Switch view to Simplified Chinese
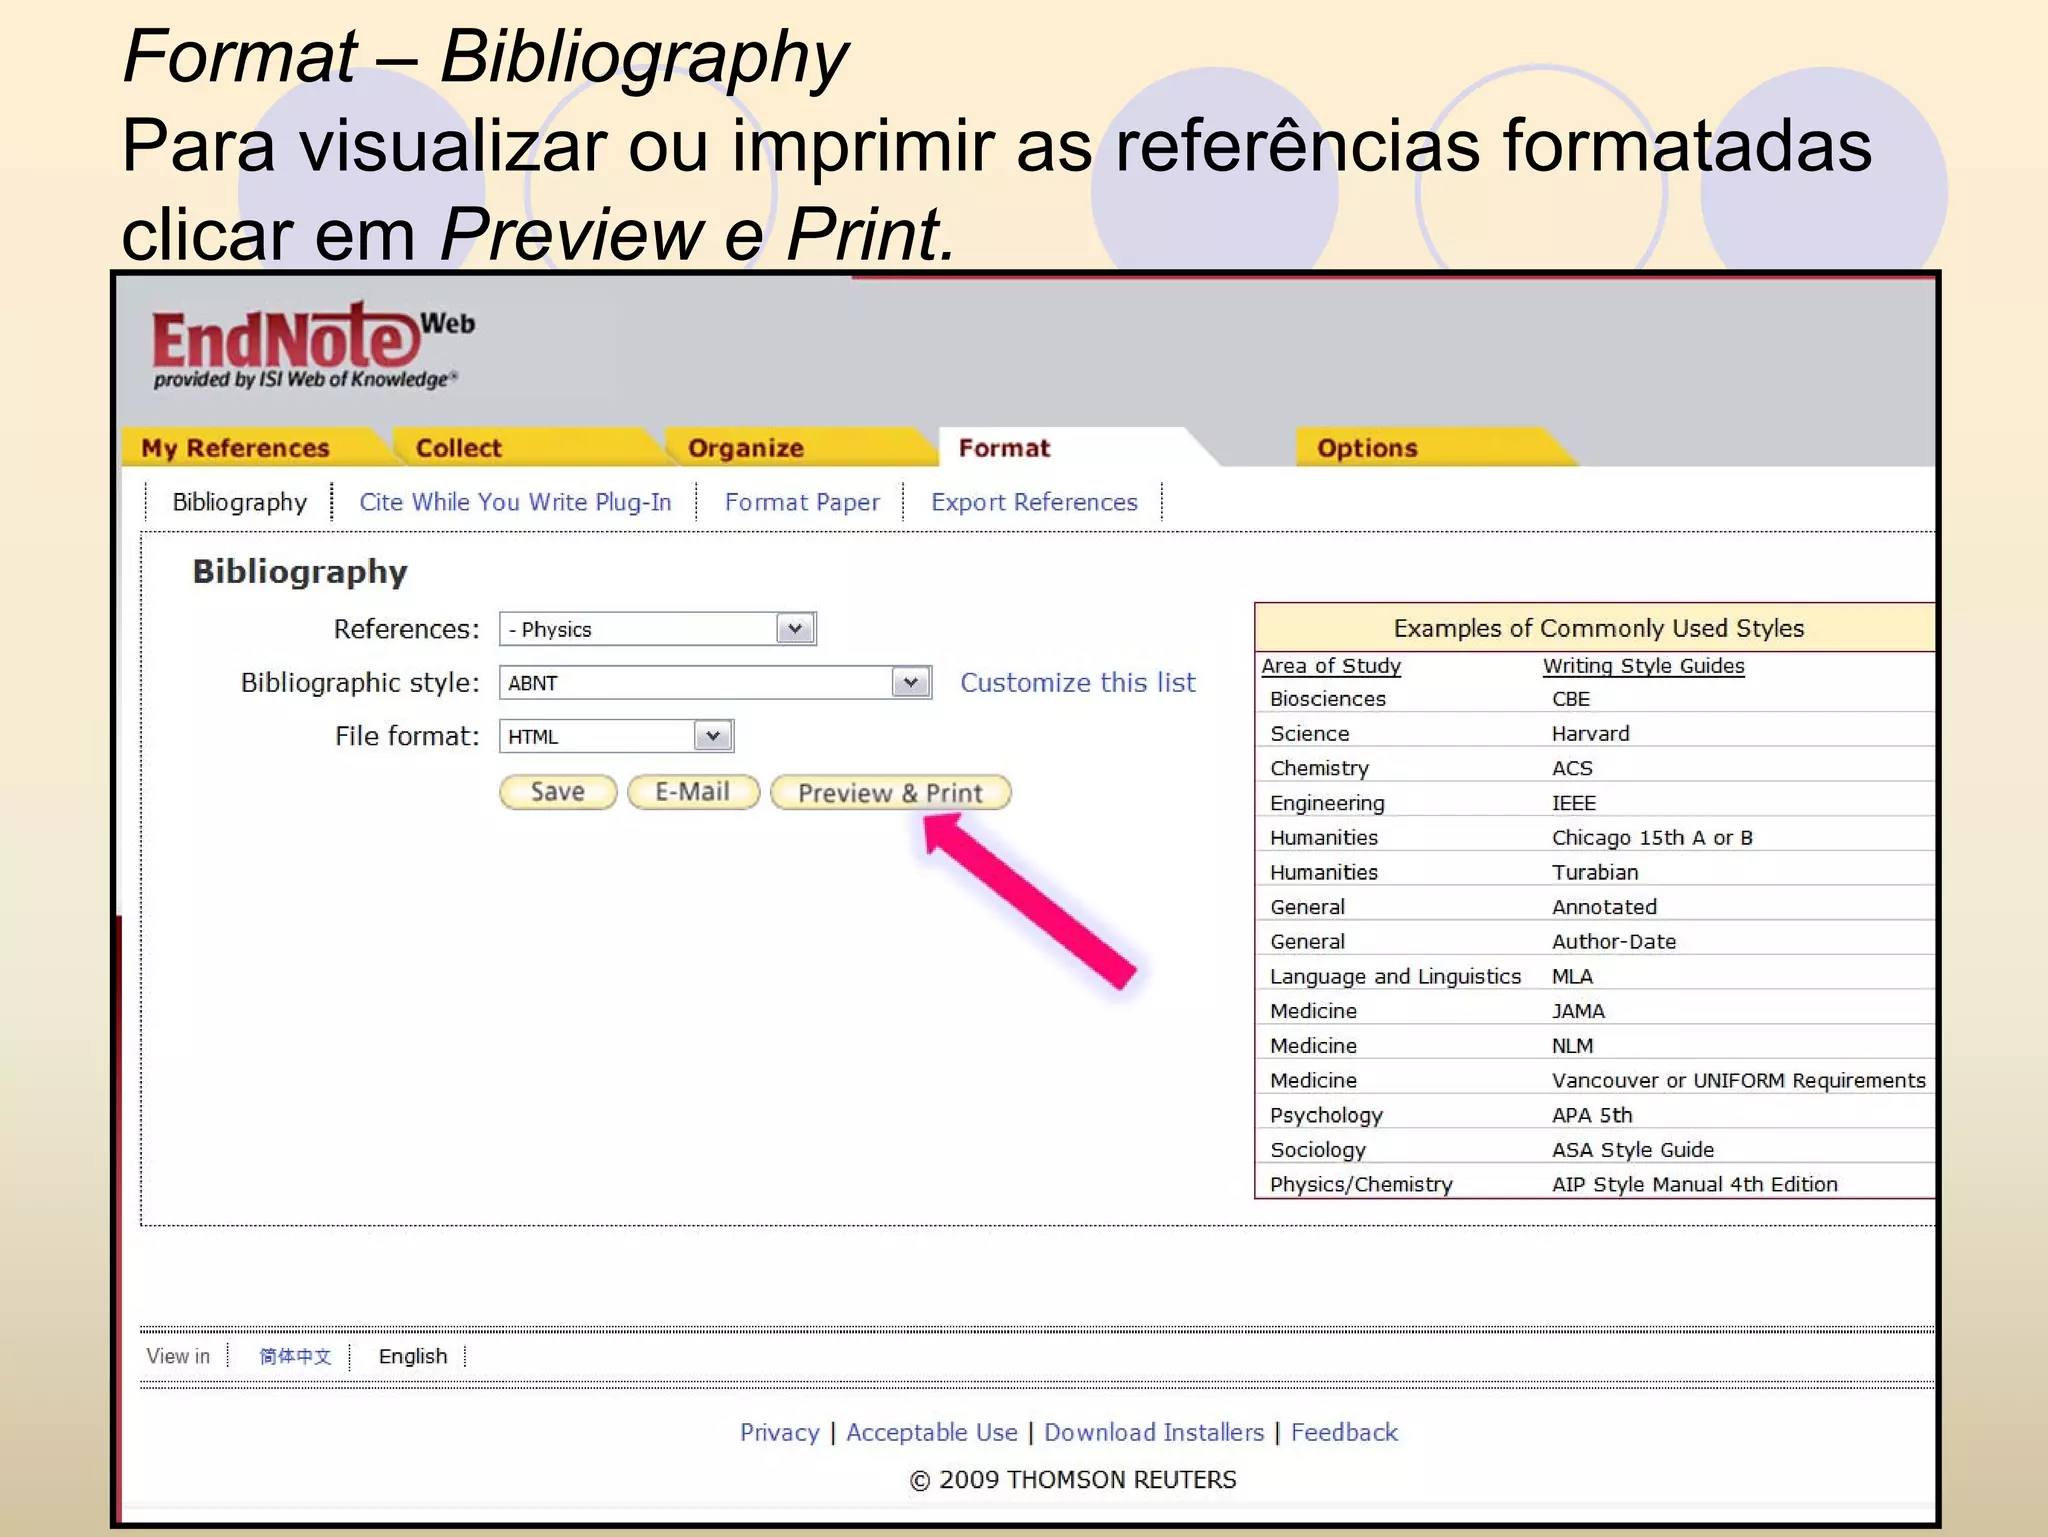Viewport: 2048px width, 1537px height. 295,1356
